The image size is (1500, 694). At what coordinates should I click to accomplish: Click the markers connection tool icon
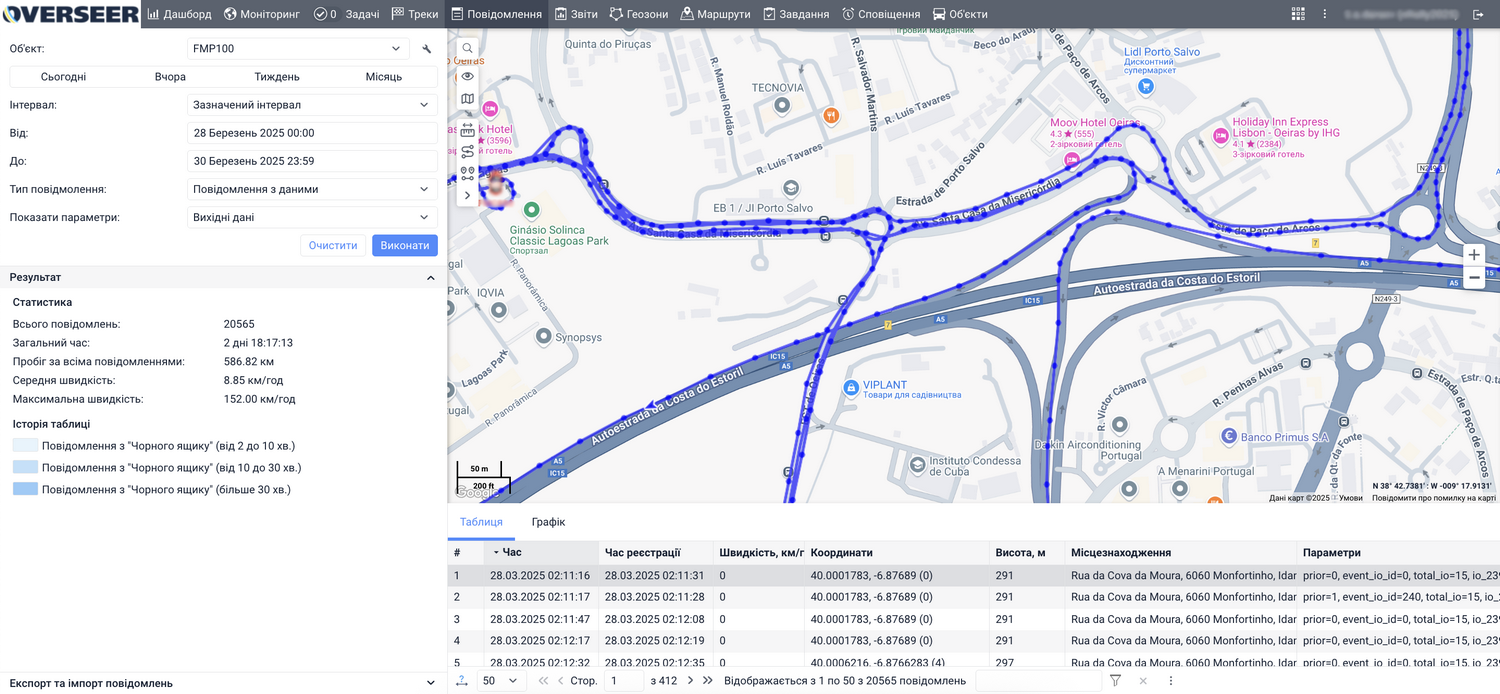click(467, 173)
